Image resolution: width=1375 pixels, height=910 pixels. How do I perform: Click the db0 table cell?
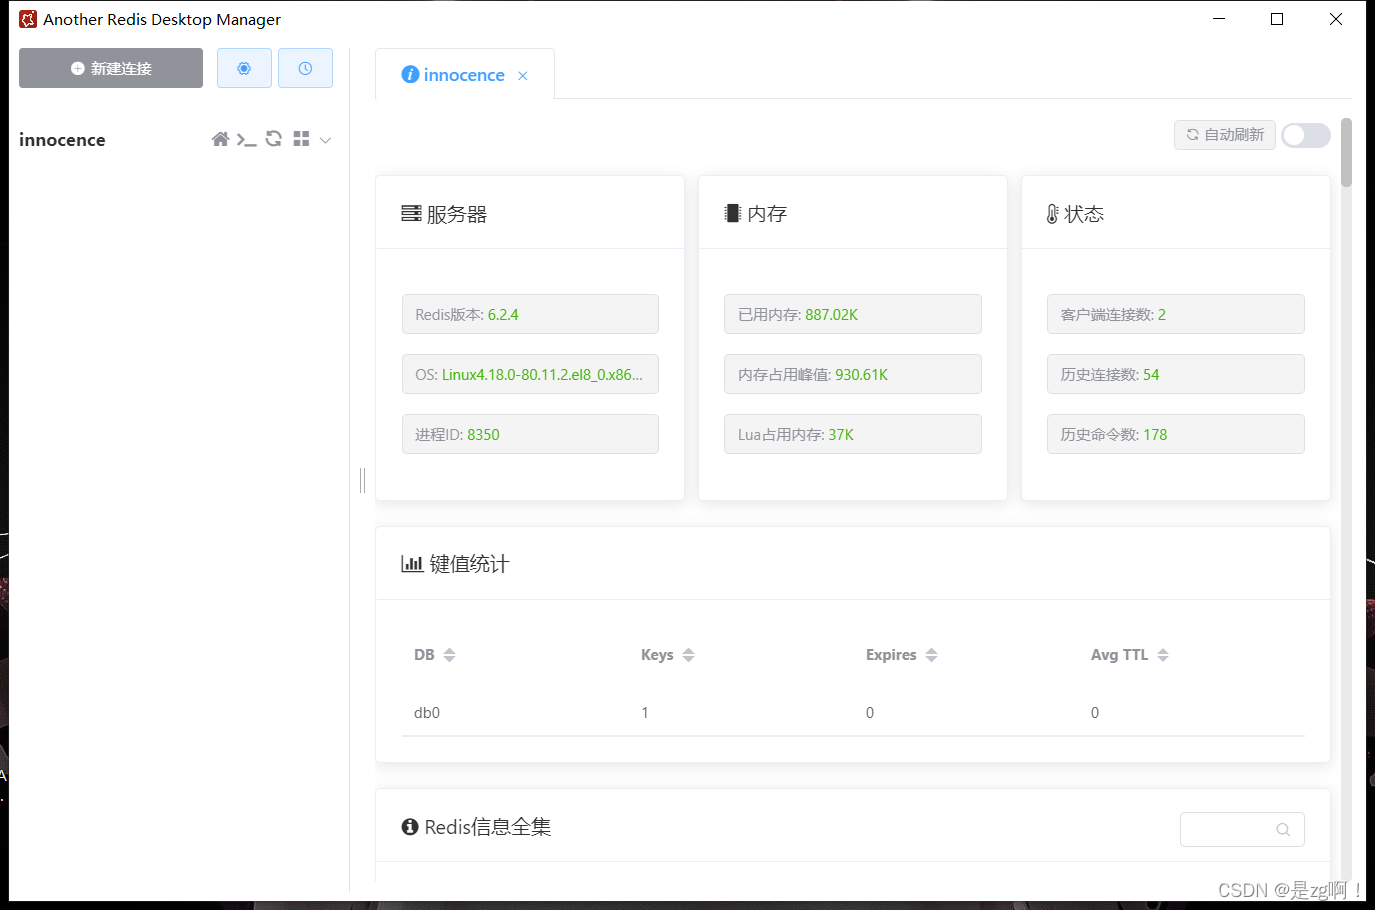427,713
